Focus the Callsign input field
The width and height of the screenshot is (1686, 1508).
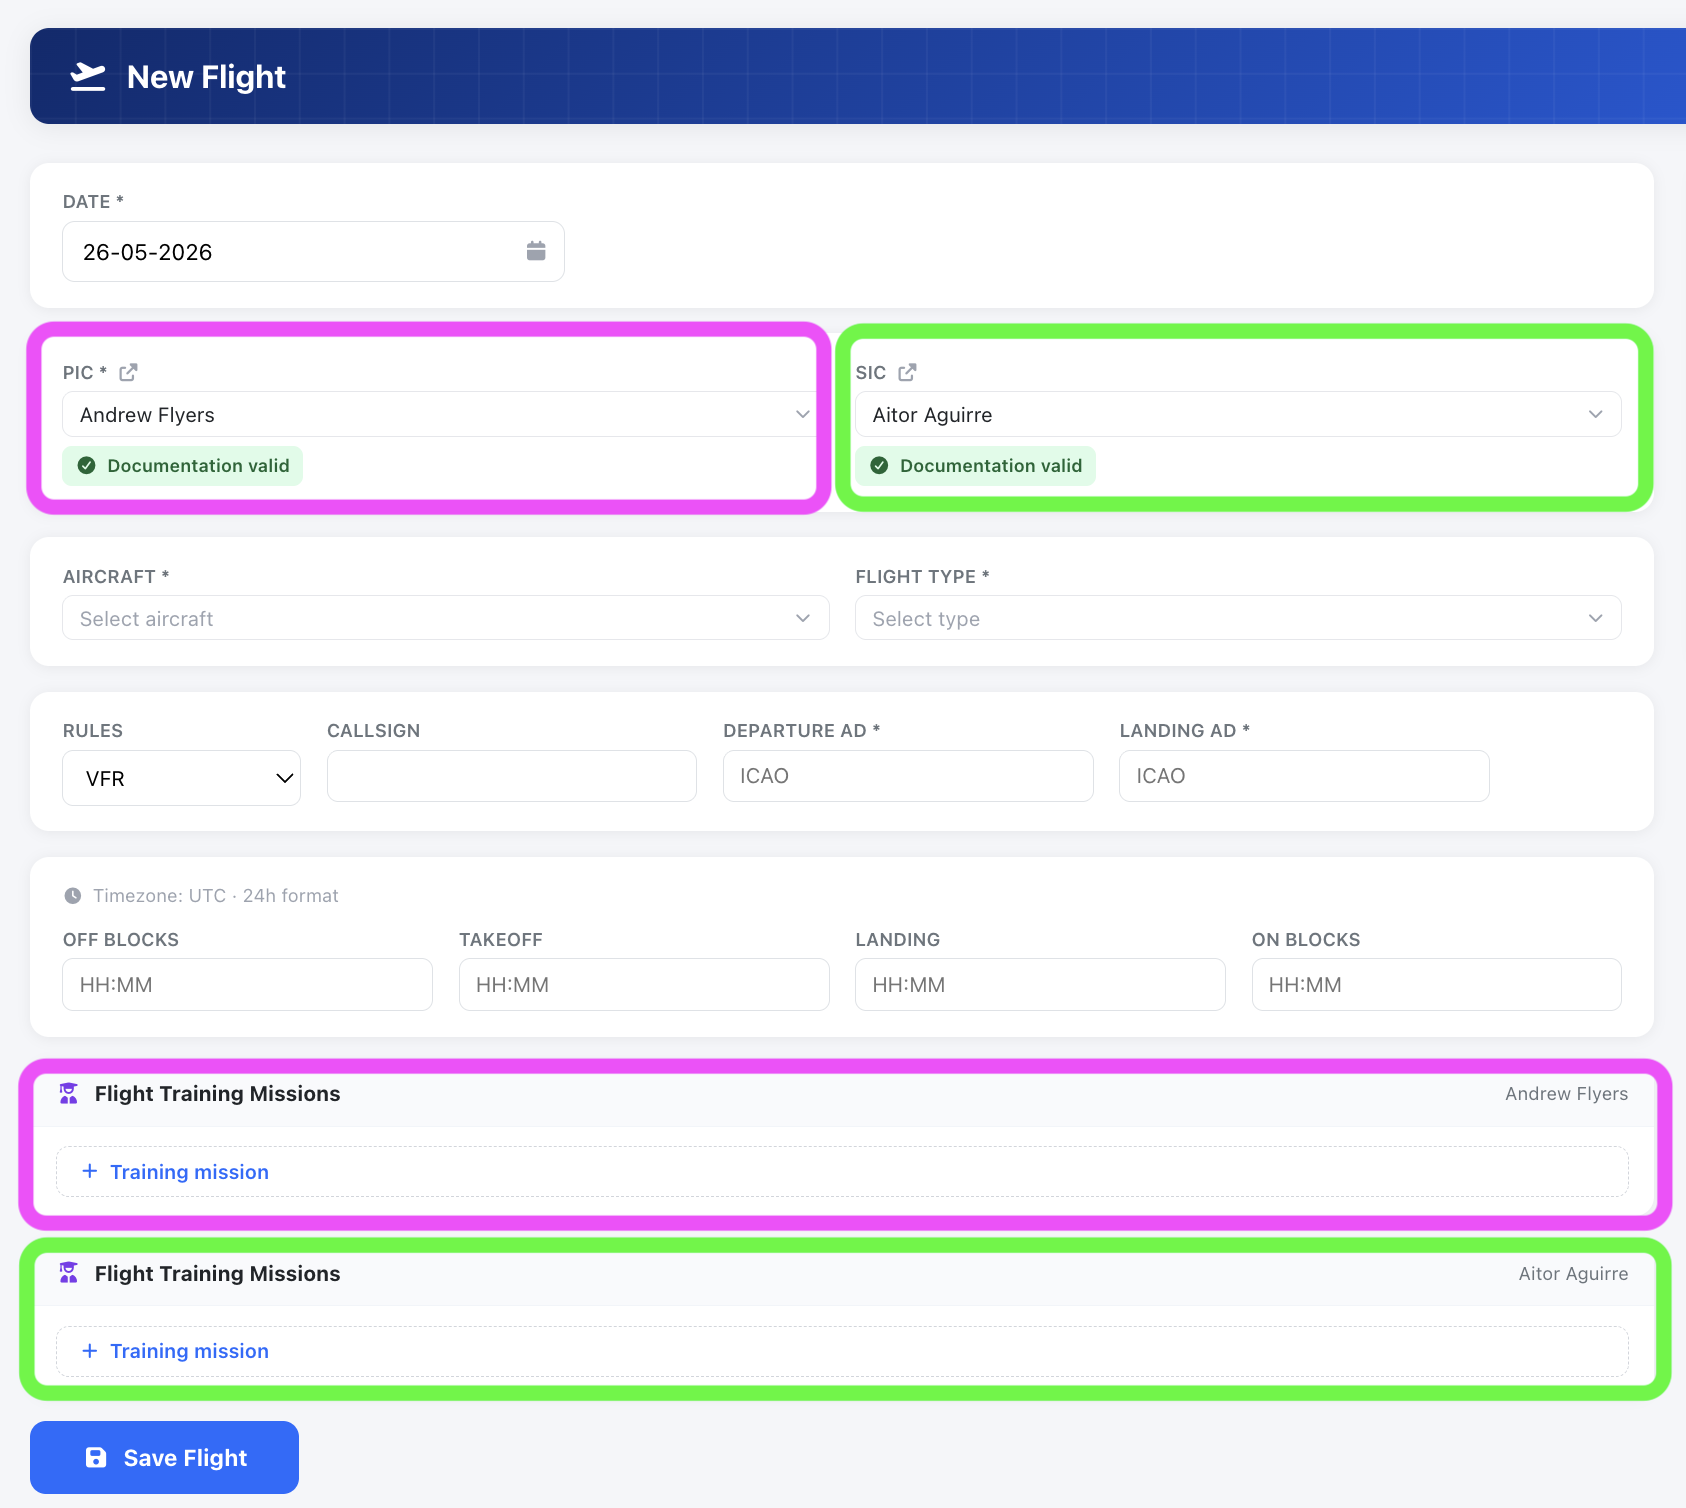tap(512, 776)
